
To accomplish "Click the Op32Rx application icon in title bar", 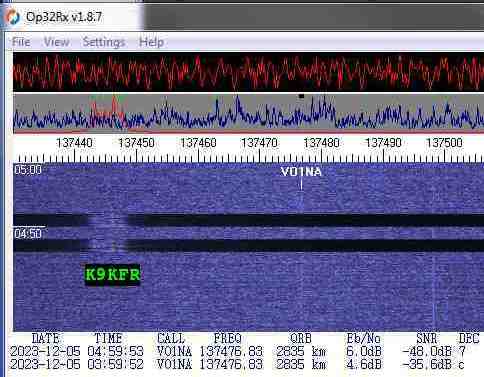I will click(13, 17).
